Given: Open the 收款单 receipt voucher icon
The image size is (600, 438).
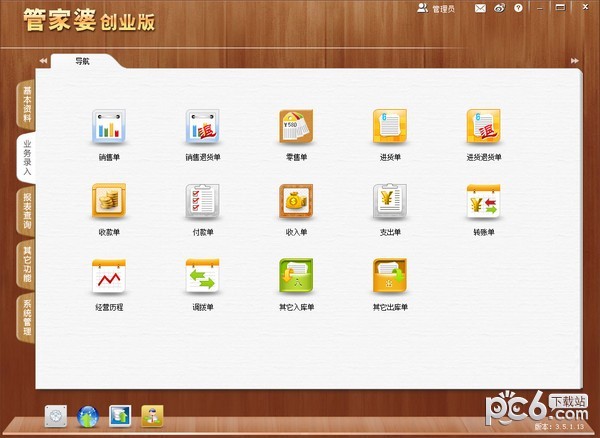Looking at the screenshot, I should [109, 203].
